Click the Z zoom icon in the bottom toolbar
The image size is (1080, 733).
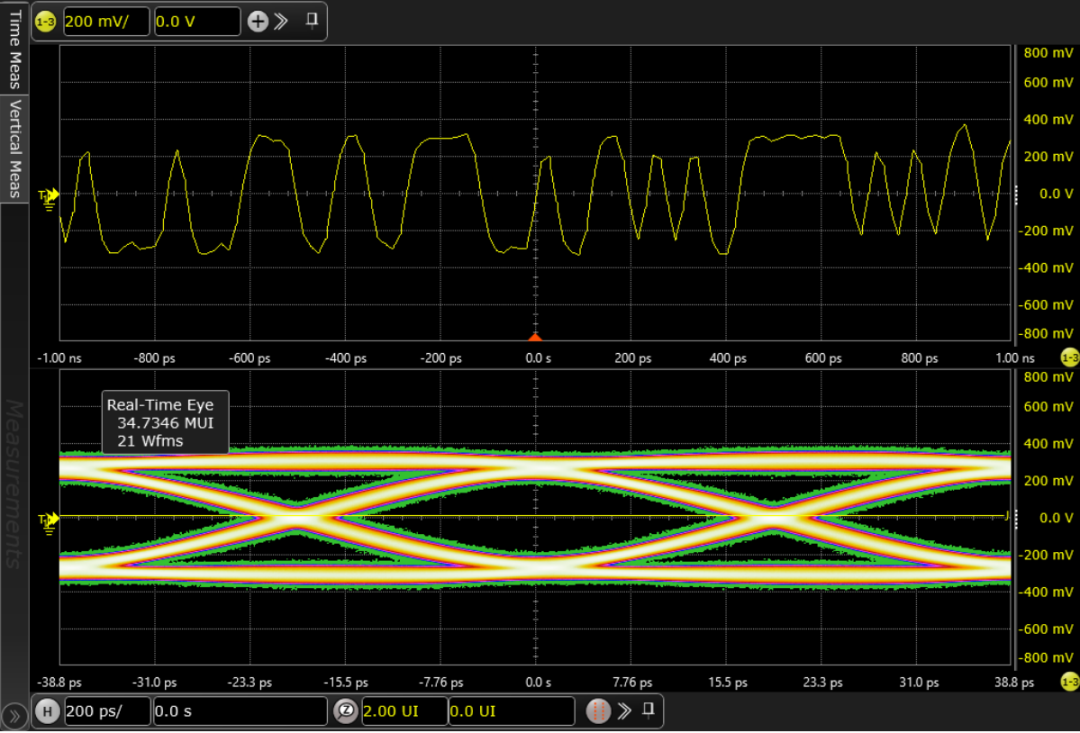coord(345,711)
